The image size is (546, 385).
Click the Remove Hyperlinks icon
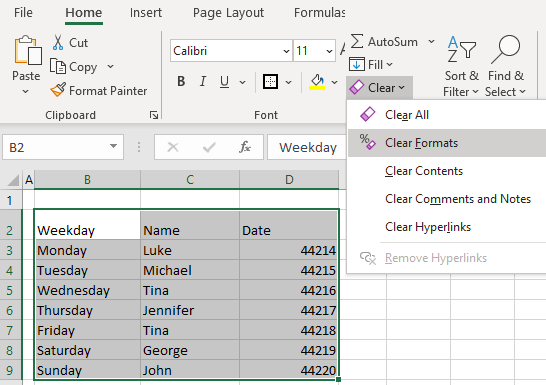click(x=368, y=258)
